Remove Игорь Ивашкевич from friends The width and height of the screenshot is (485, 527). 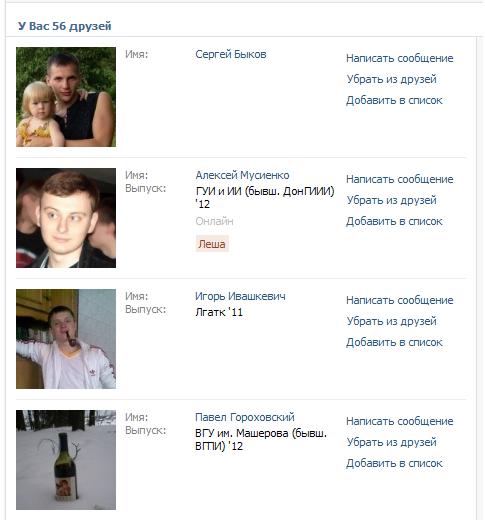[392, 321]
